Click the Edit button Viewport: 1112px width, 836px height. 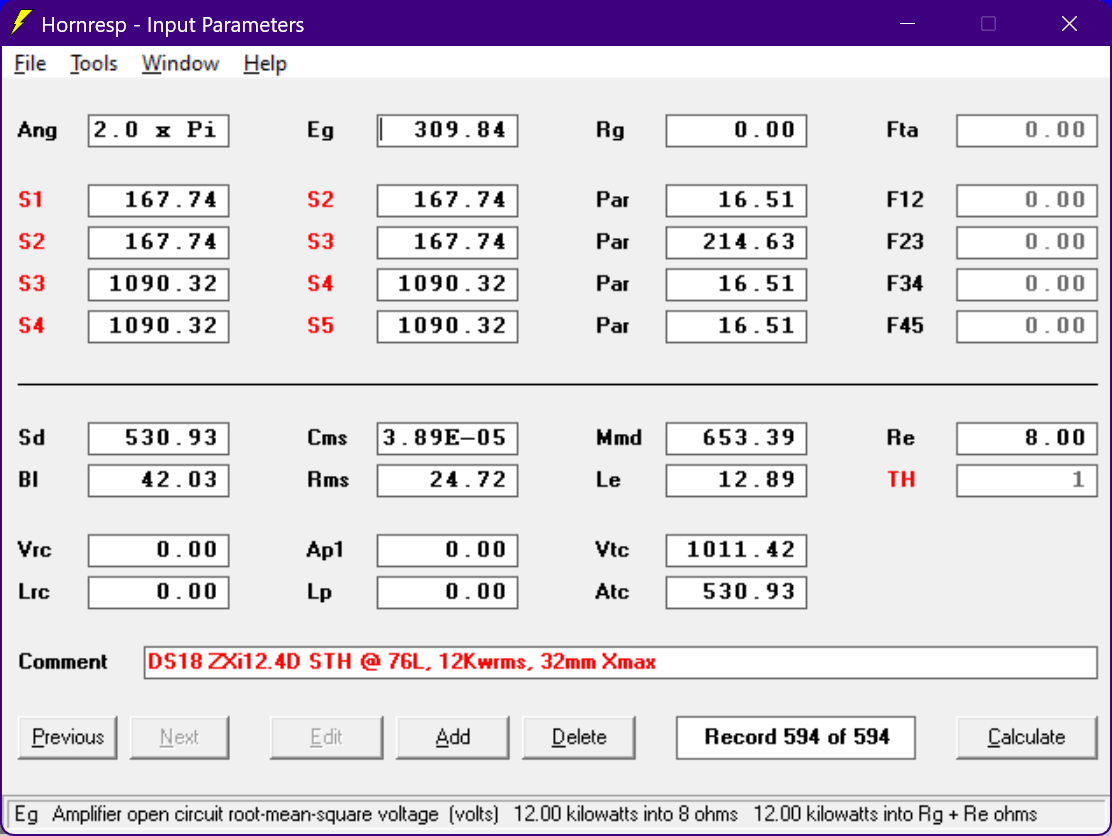coord(326,737)
